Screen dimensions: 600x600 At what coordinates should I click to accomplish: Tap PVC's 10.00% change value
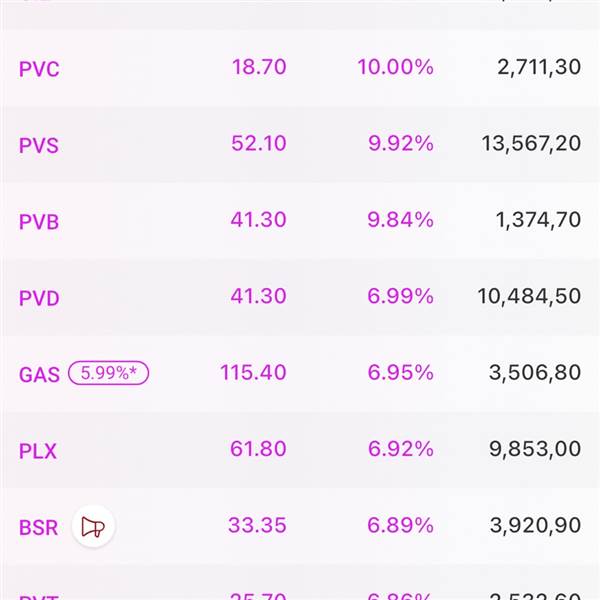pyautogui.click(x=395, y=67)
